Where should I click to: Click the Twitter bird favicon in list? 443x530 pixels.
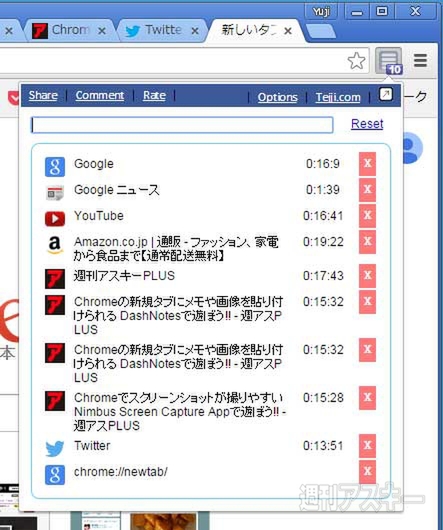55,449
